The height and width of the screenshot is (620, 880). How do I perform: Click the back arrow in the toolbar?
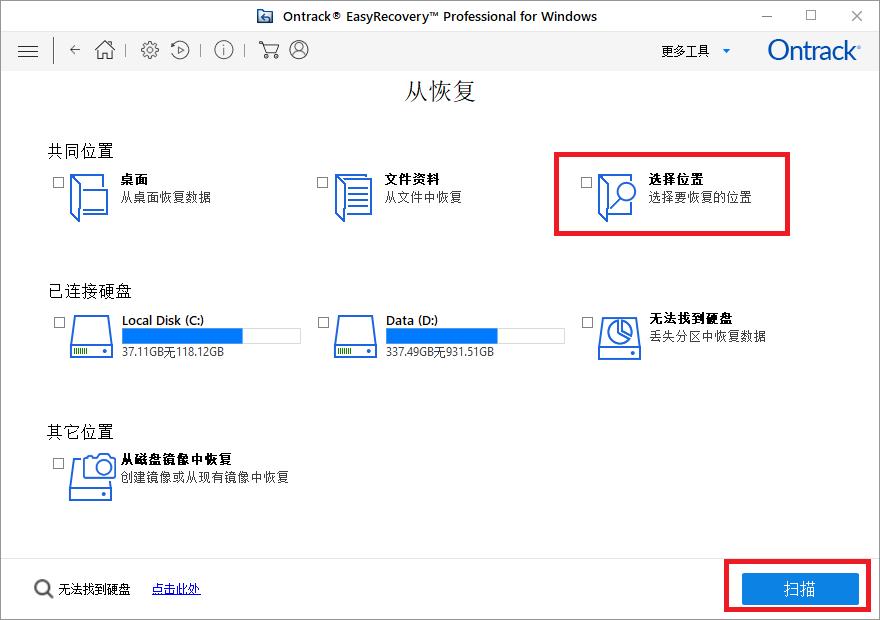[x=76, y=49]
